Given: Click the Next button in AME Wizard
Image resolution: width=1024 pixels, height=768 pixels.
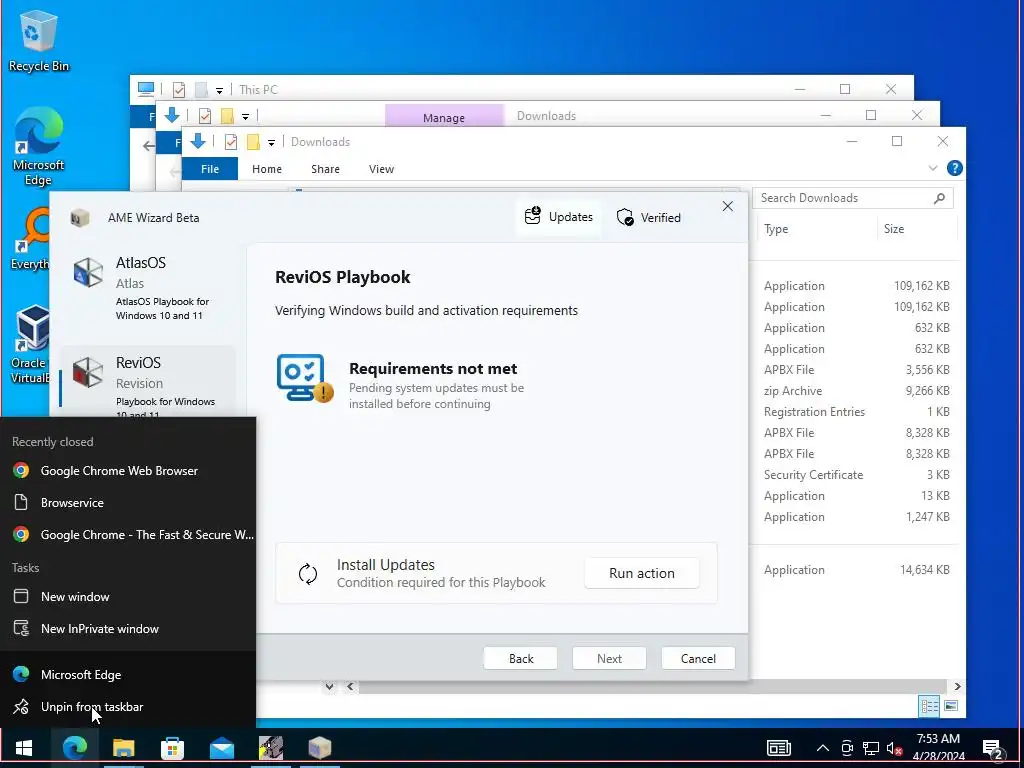Looking at the screenshot, I should coord(609,658).
